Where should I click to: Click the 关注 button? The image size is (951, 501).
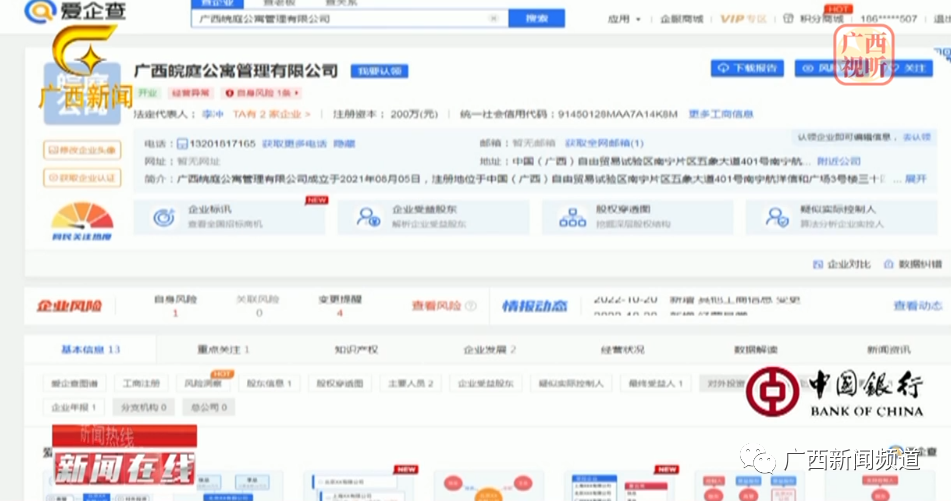[x=909, y=68]
